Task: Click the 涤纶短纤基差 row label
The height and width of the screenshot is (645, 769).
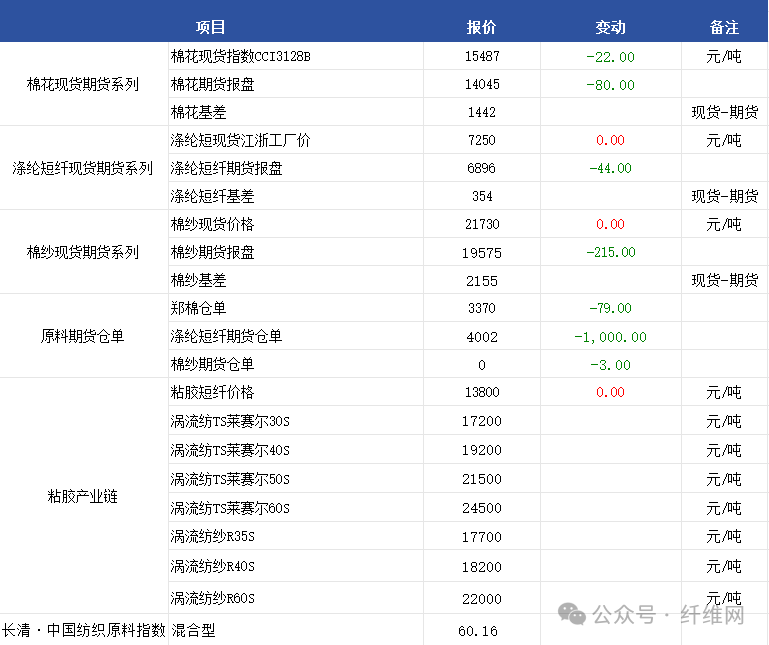Action: click(213, 196)
